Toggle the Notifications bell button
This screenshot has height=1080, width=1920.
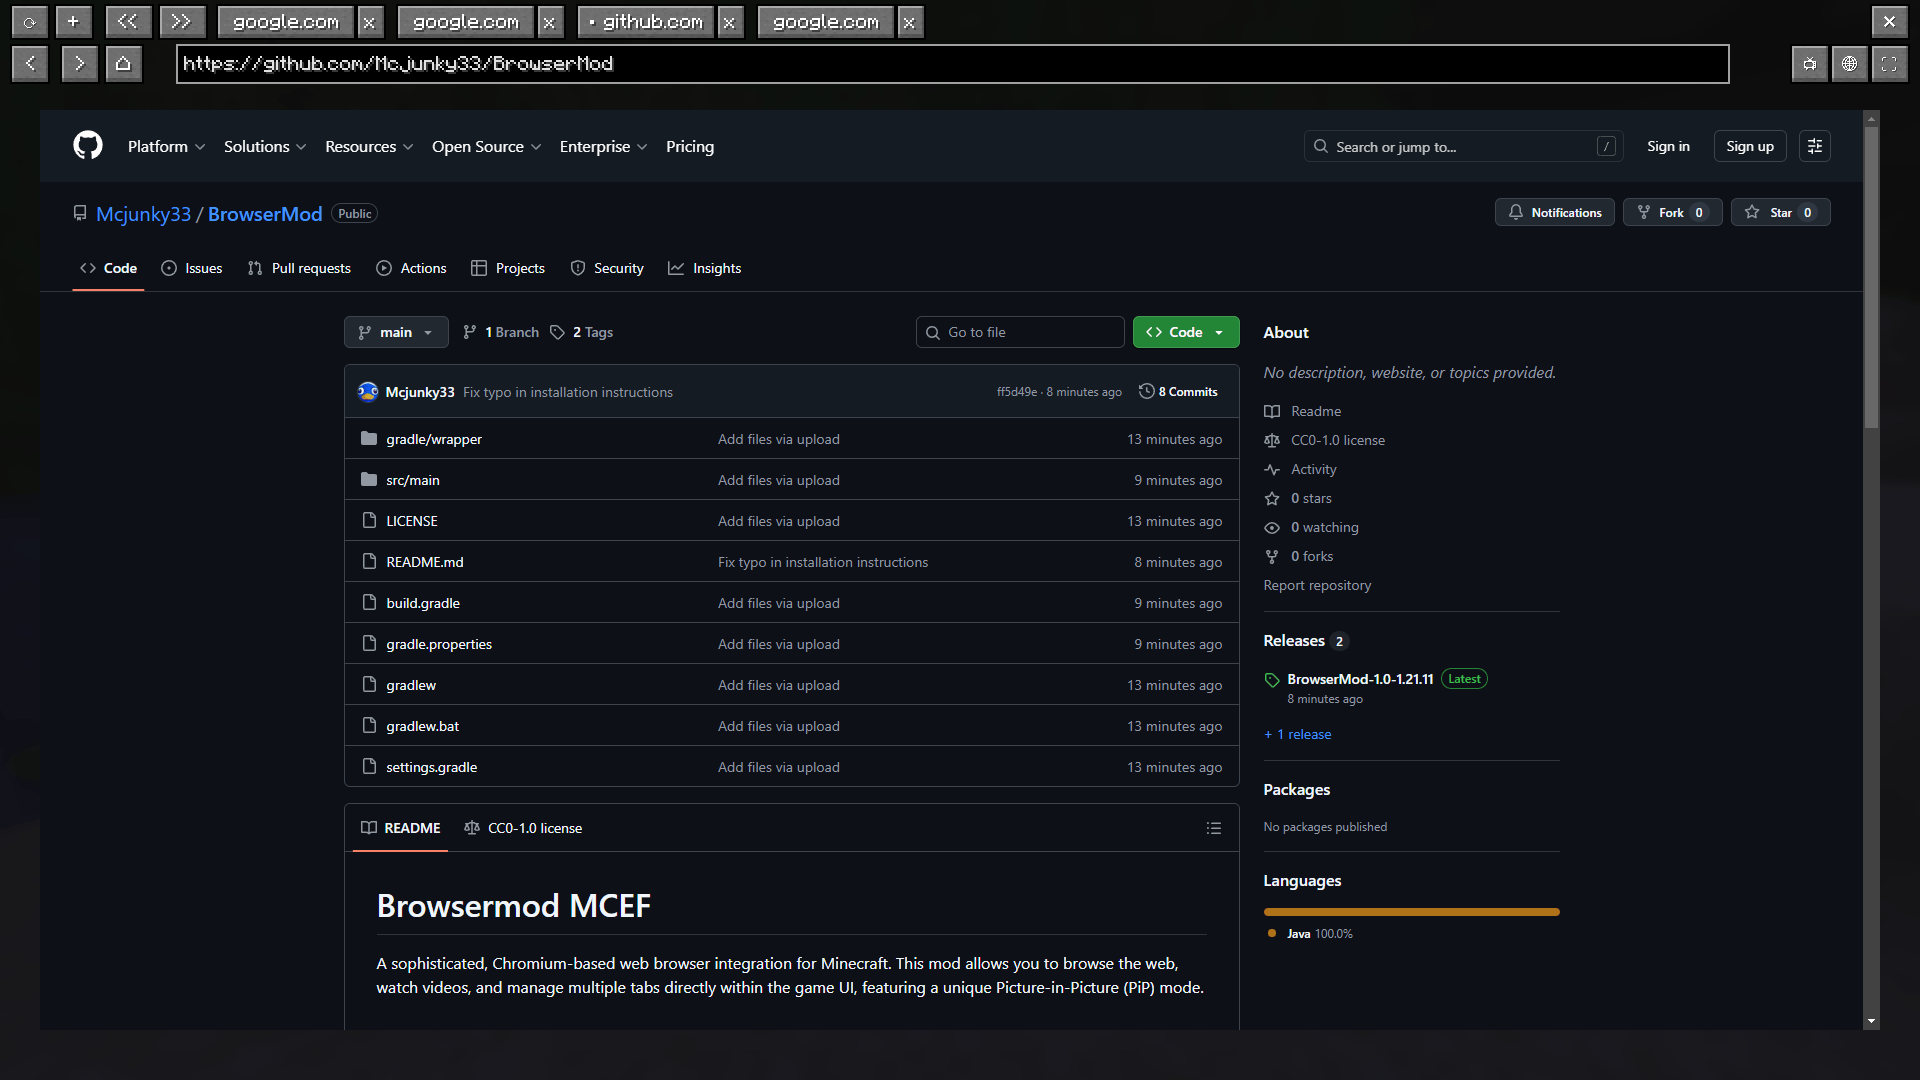[x=1554, y=213]
